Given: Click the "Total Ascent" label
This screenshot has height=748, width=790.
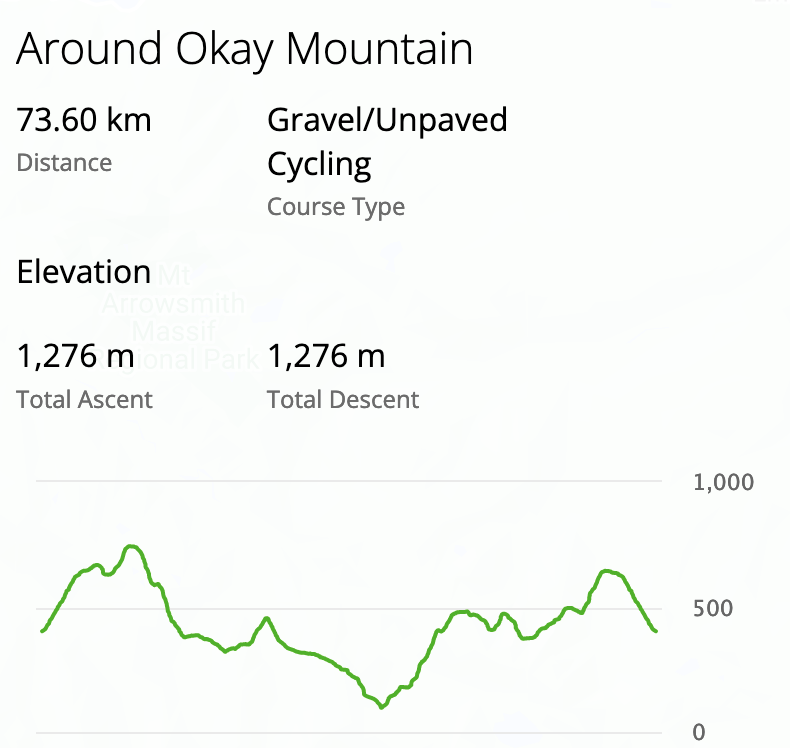Looking at the screenshot, I should tap(85, 400).
